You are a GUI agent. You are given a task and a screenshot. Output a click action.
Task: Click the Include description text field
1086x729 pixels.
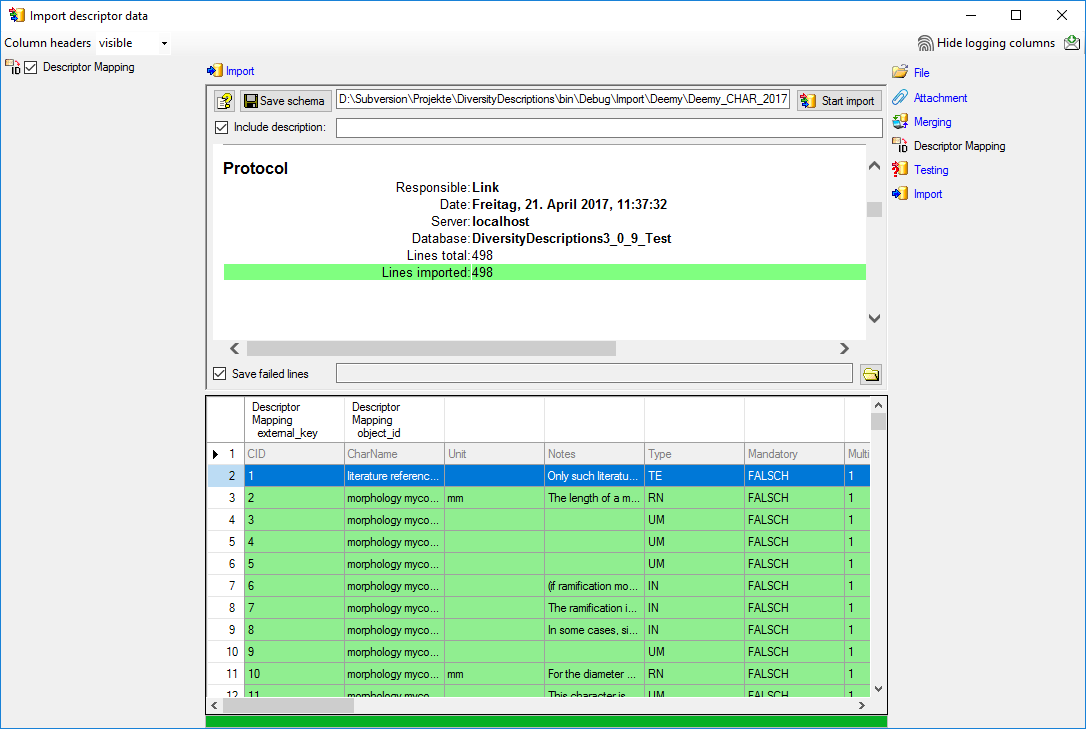pyautogui.click(x=608, y=128)
